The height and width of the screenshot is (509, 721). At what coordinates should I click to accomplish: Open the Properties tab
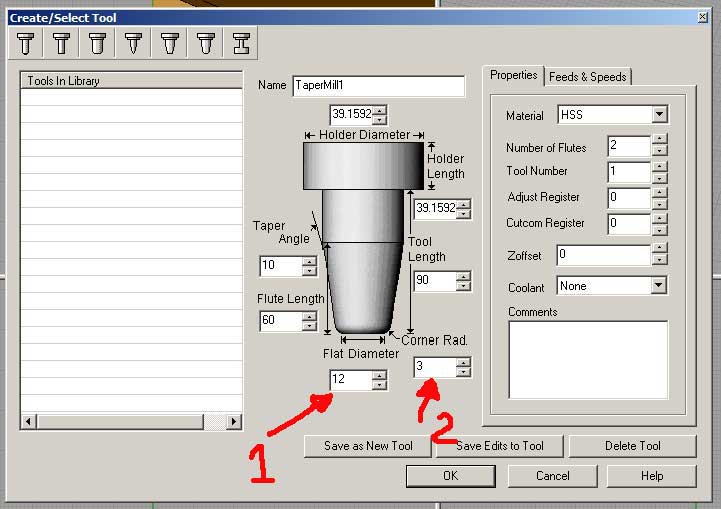514,76
